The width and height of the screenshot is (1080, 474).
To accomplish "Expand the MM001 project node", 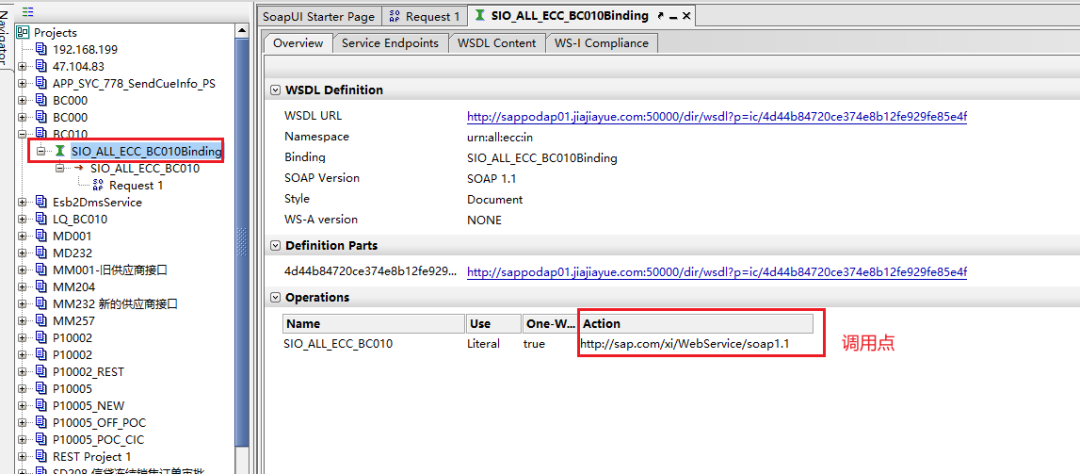I will [x=22, y=270].
